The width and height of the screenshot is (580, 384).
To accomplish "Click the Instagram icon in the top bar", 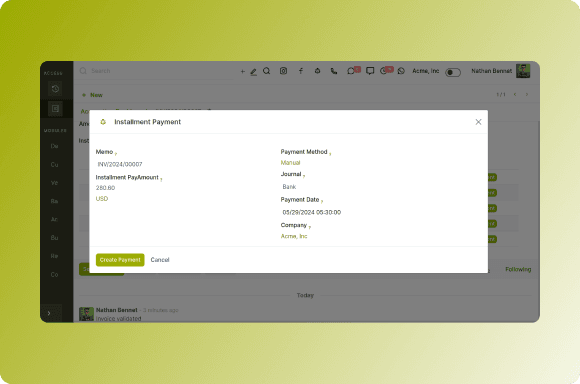I will point(283,71).
